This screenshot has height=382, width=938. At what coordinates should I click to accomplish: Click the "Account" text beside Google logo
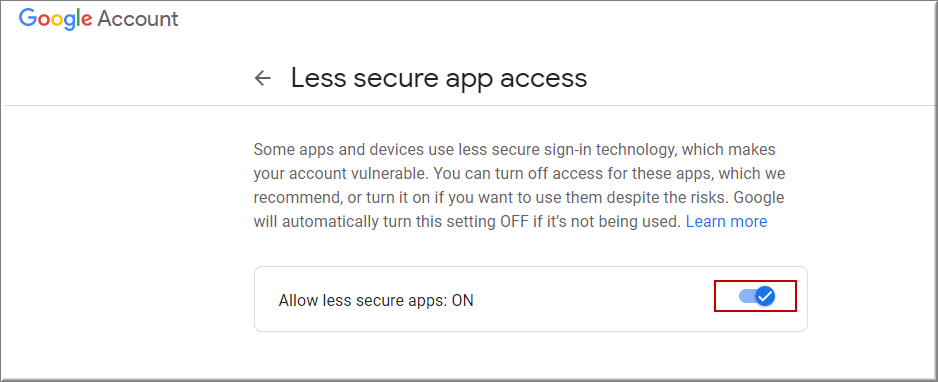(x=138, y=19)
